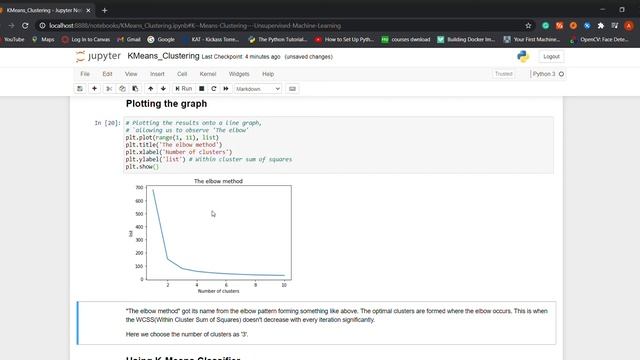Open the Gmail bookmark

129,40
